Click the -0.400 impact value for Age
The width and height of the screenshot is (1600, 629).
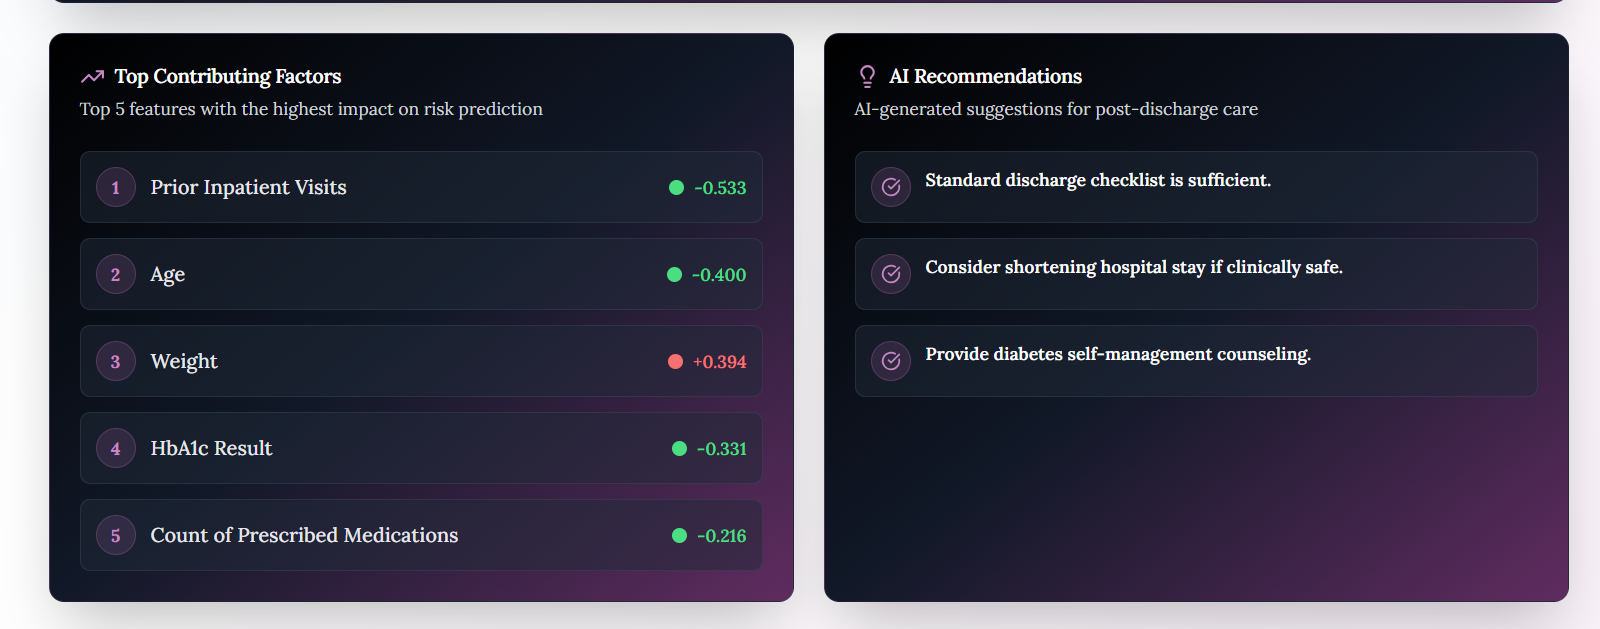point(719,275)
